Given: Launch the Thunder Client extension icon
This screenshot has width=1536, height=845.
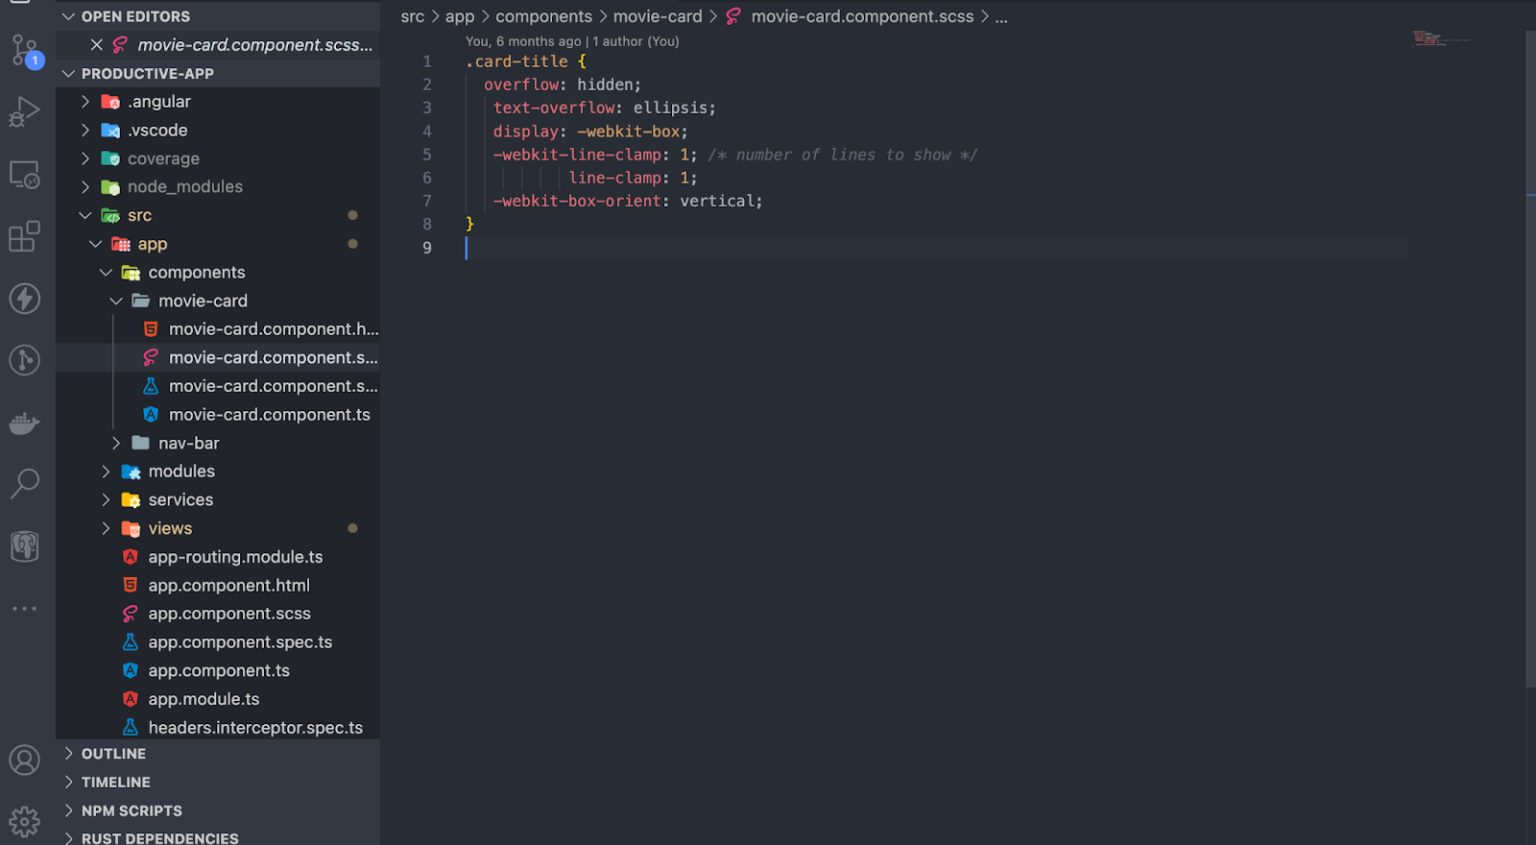Looking at the screenshot, I should (x=25, y=298).
